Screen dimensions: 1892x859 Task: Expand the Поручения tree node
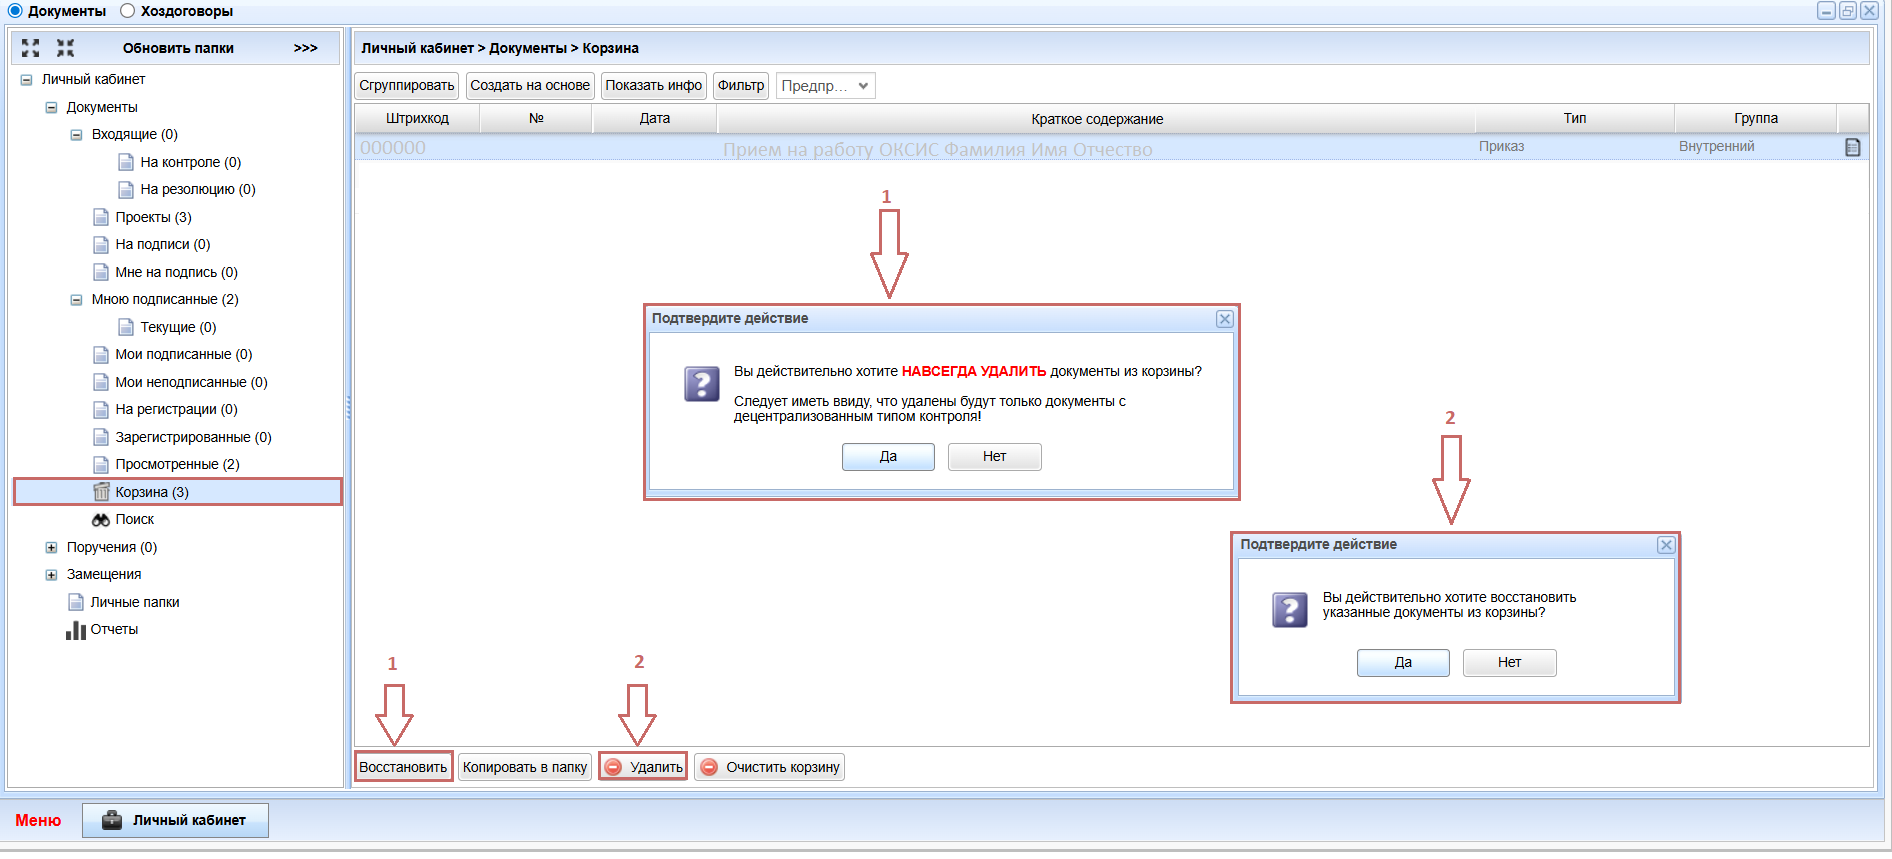(51, 547)
